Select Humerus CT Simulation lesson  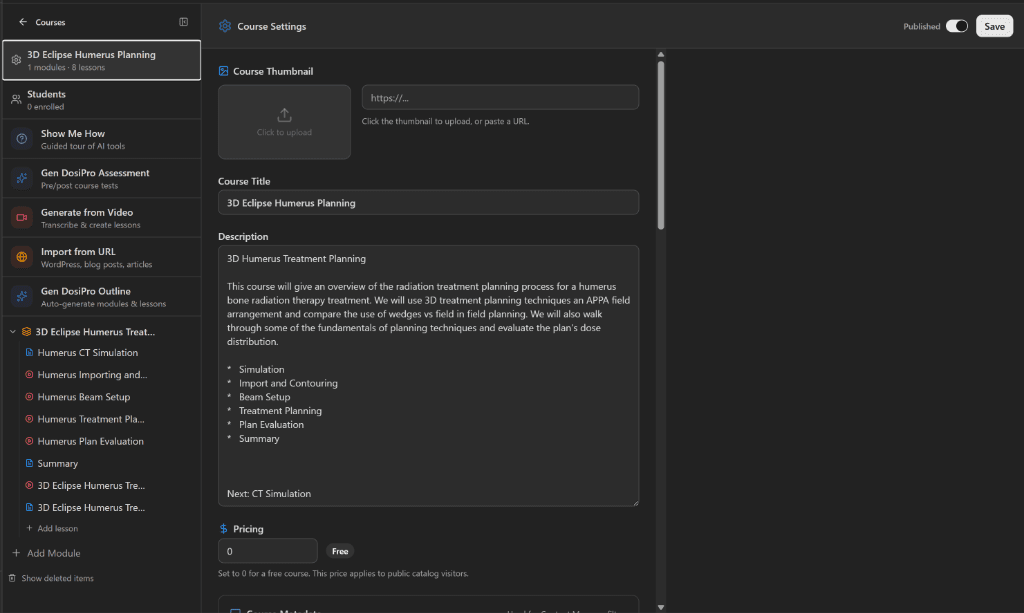click(88, 353)
